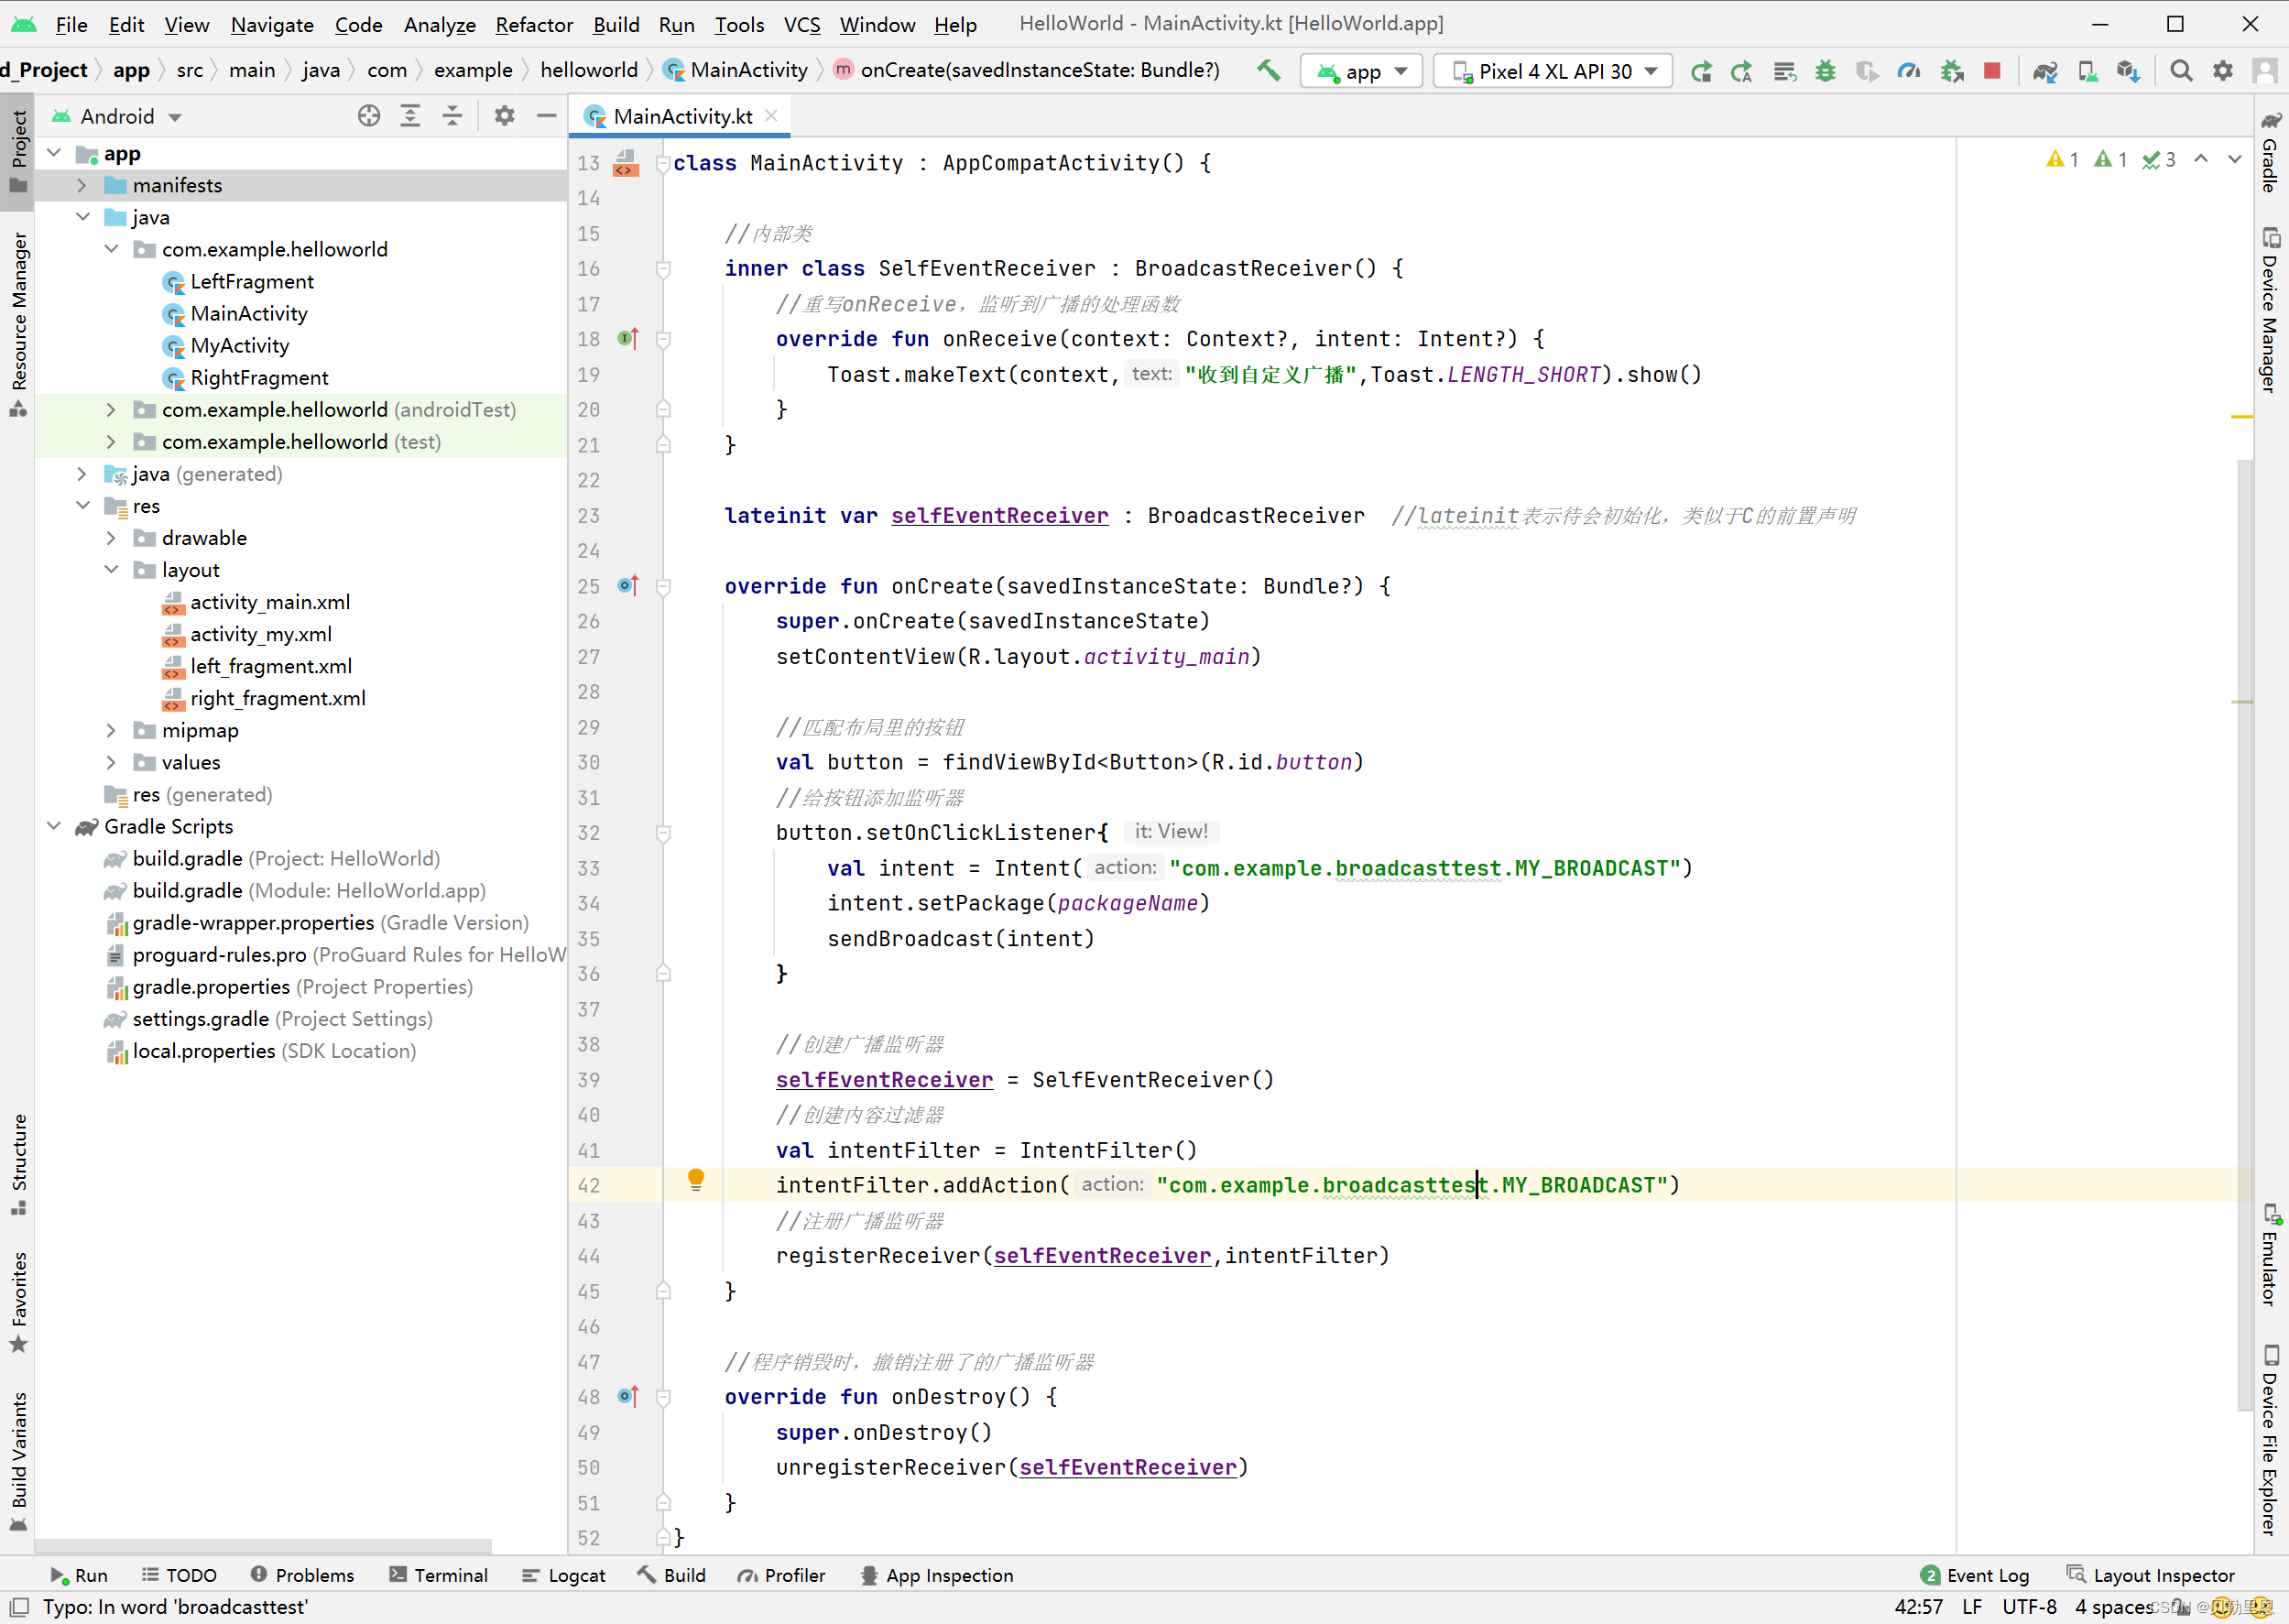
Task: Close the MainActivity.kt editor tab
Action: click(771, 116)
